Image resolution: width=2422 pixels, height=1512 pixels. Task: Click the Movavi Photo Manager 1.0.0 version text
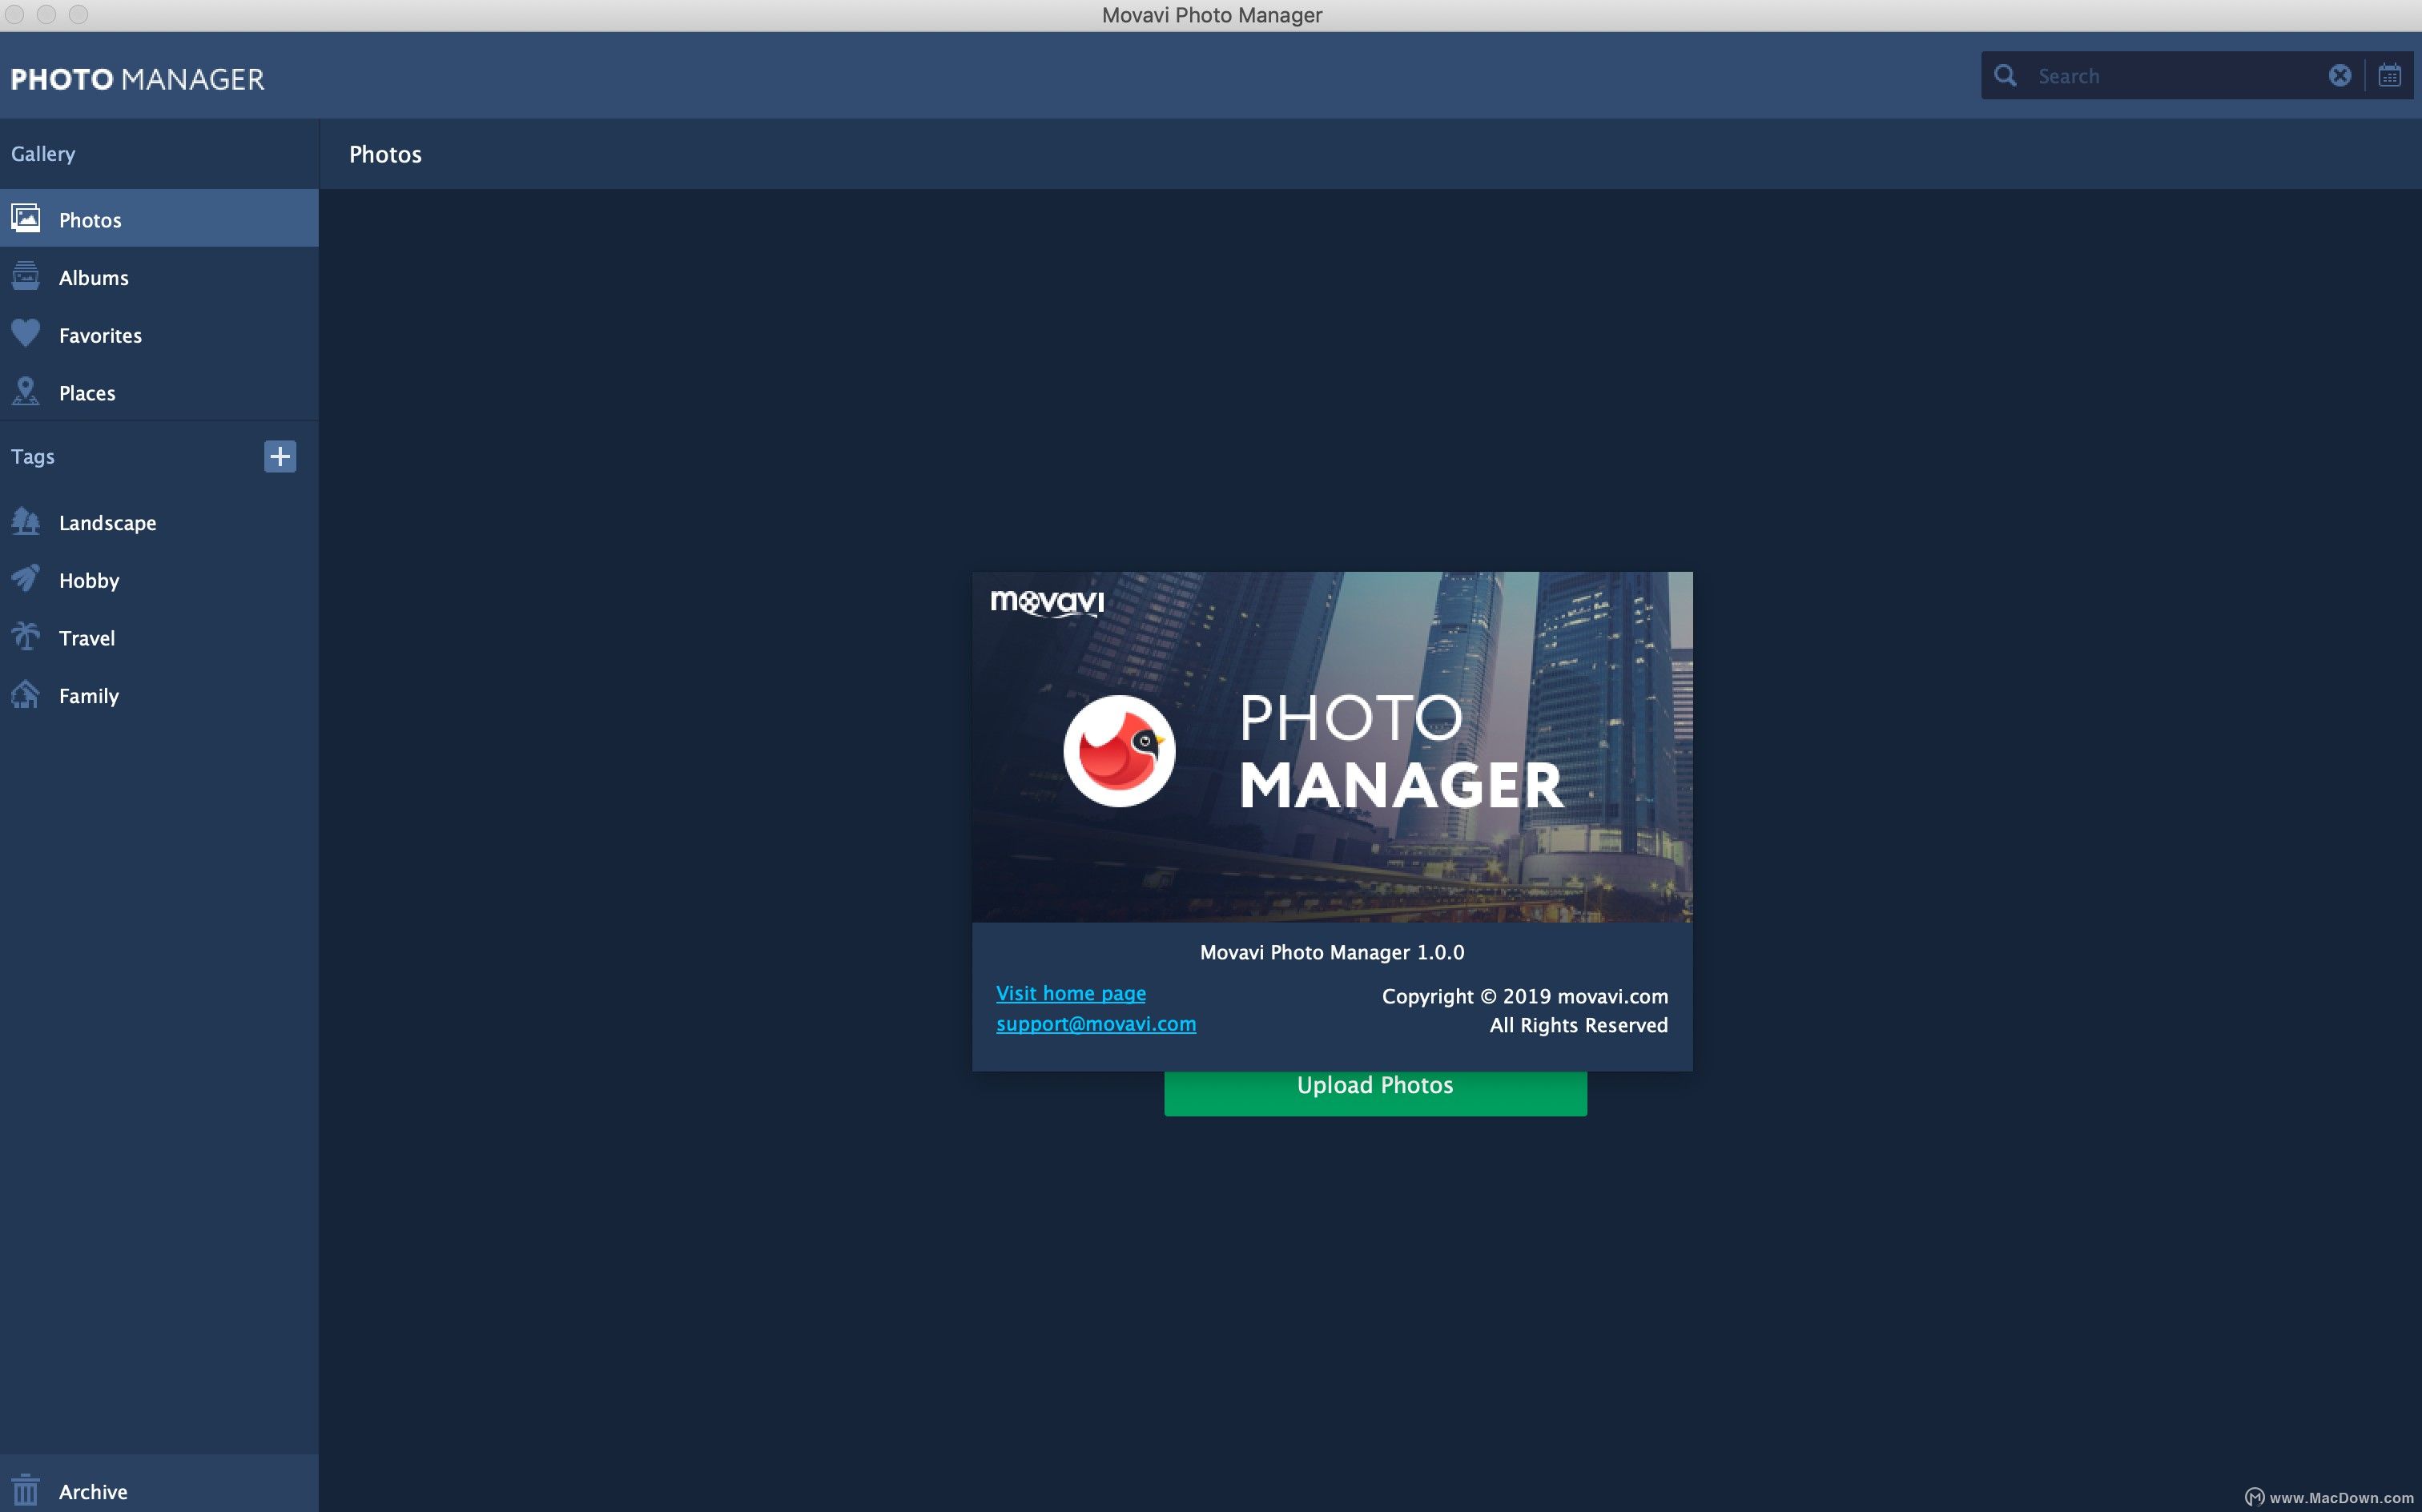coord(1332,953)
